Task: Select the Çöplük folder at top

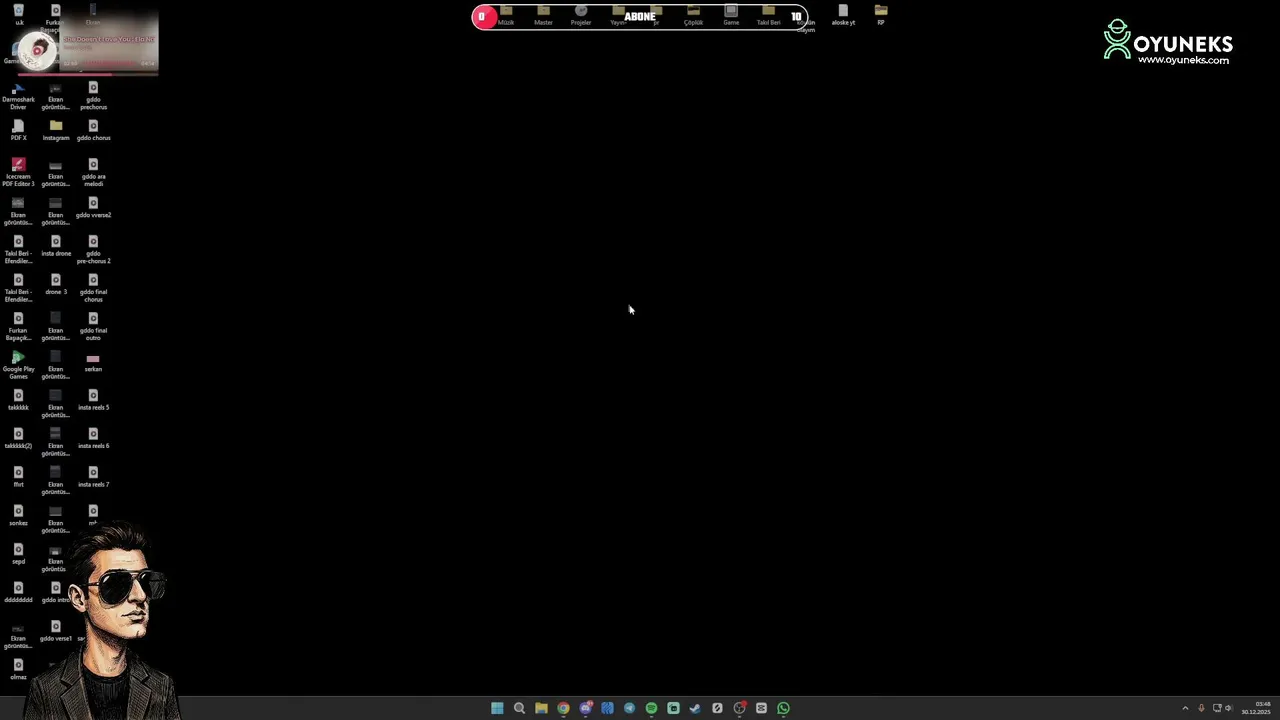Action: (693, 15)
